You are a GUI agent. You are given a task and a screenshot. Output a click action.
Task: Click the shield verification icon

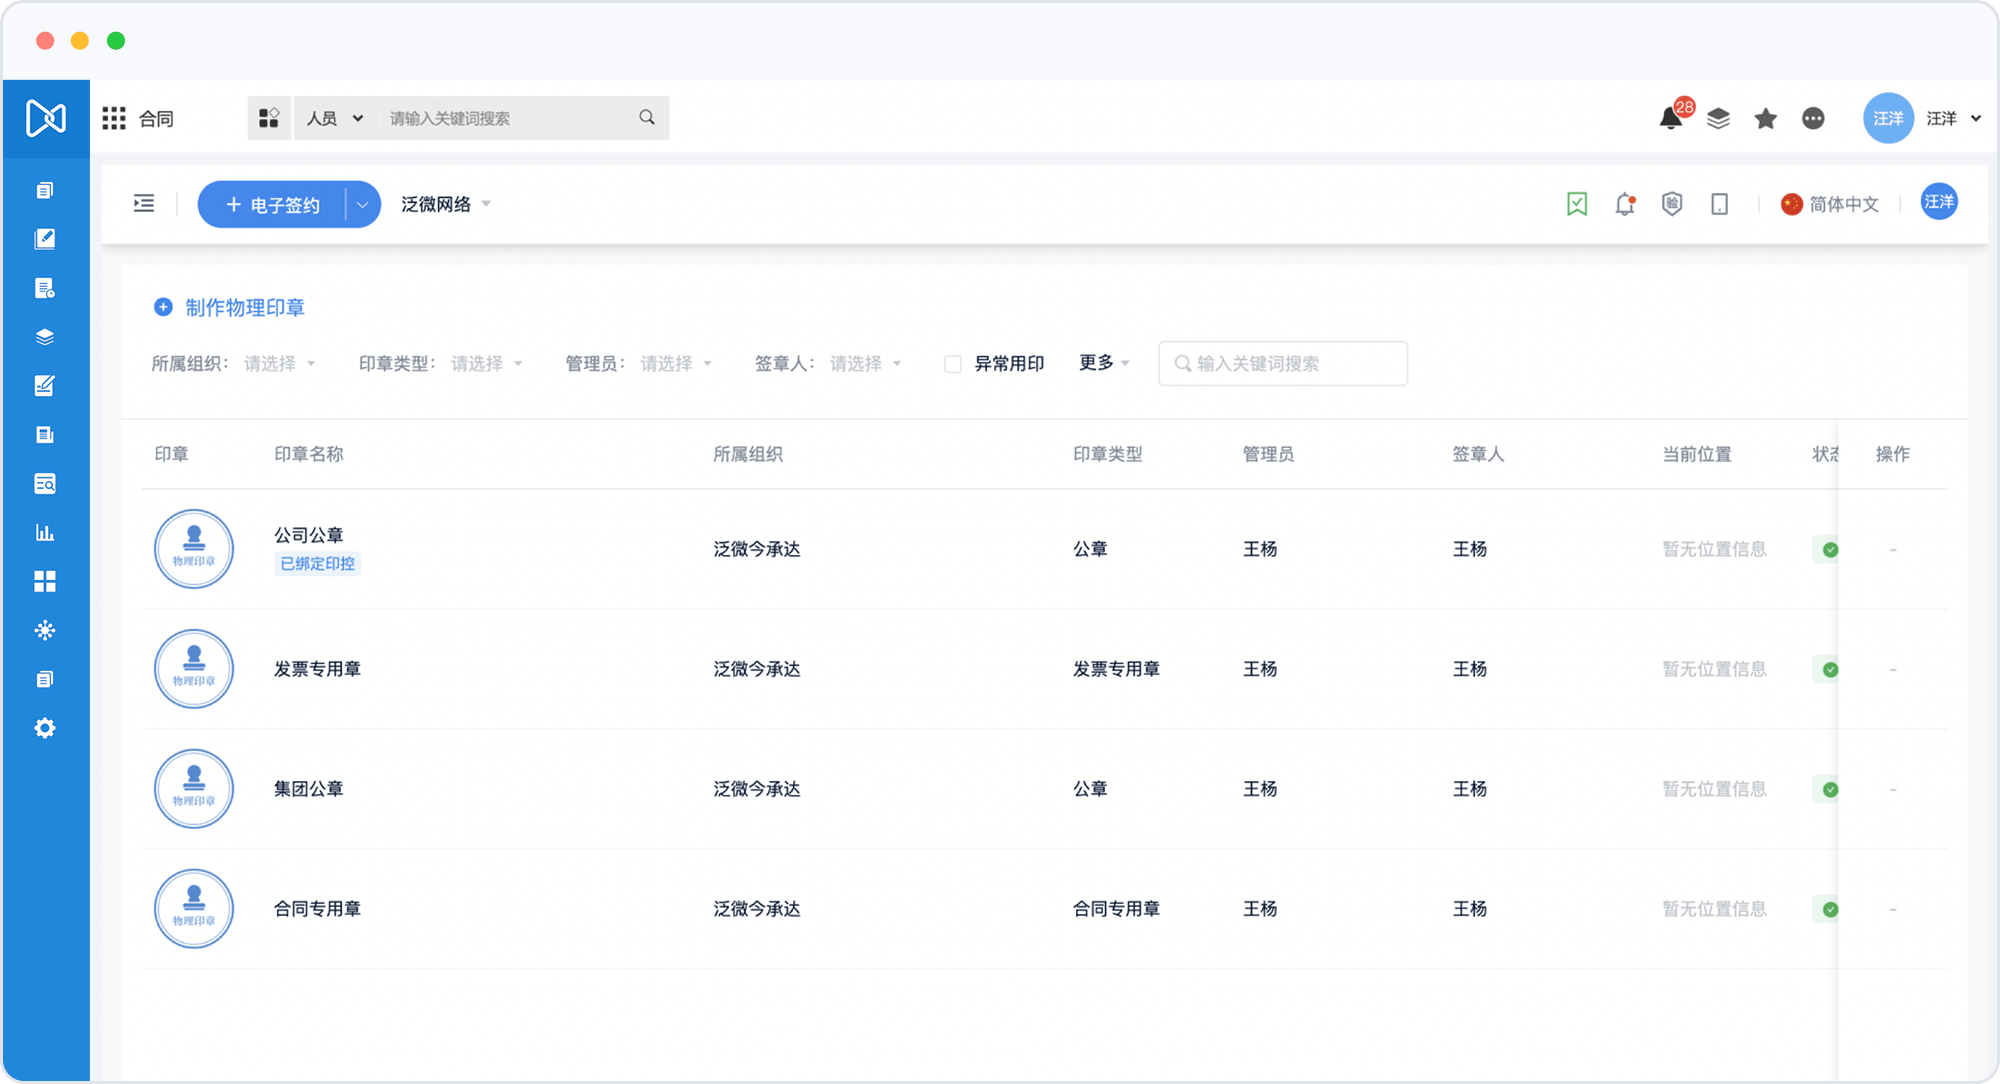pos(1672,204)
